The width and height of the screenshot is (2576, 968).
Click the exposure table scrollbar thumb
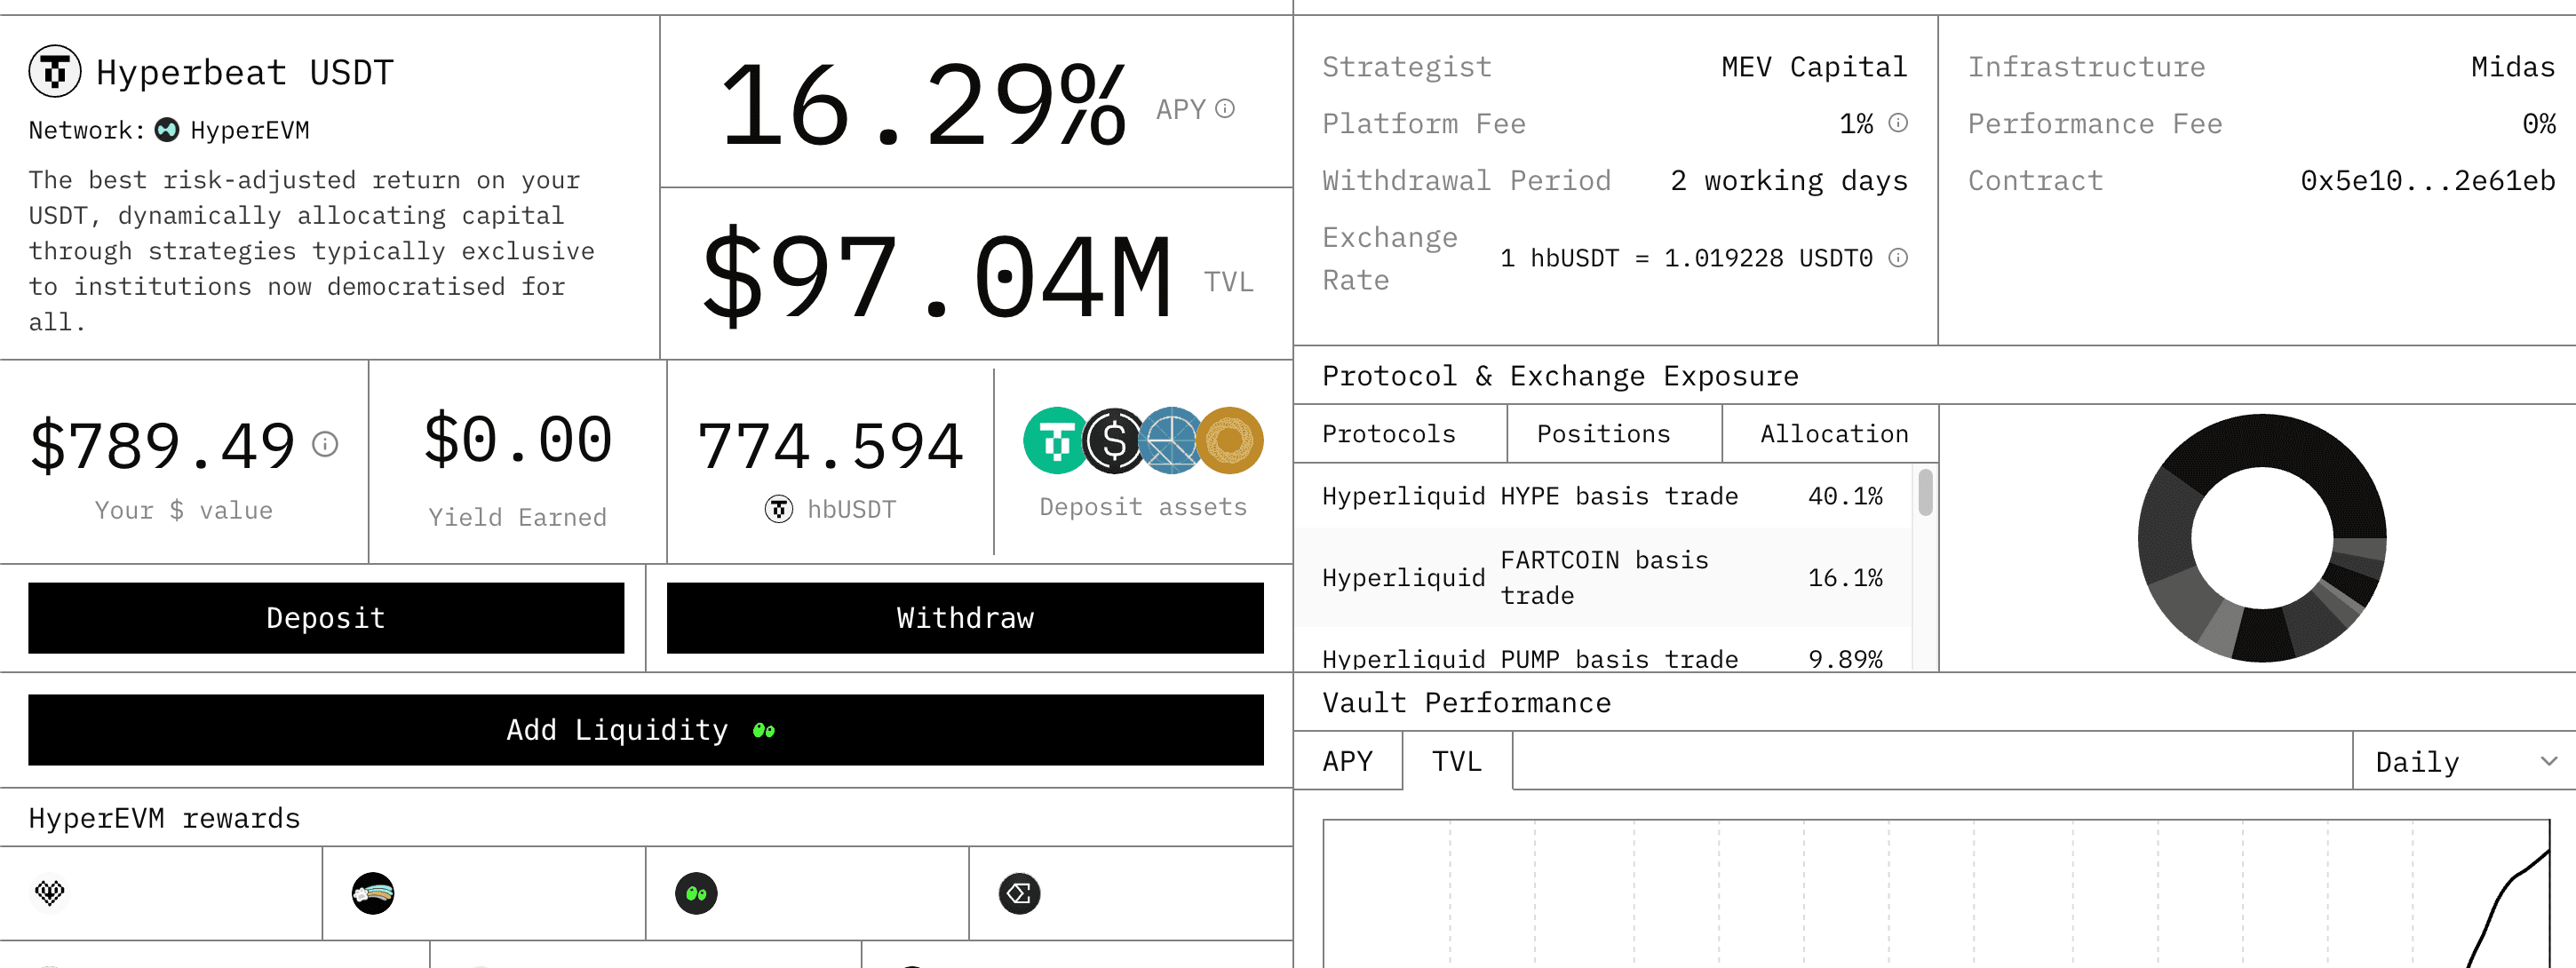tap(1925, 493)
